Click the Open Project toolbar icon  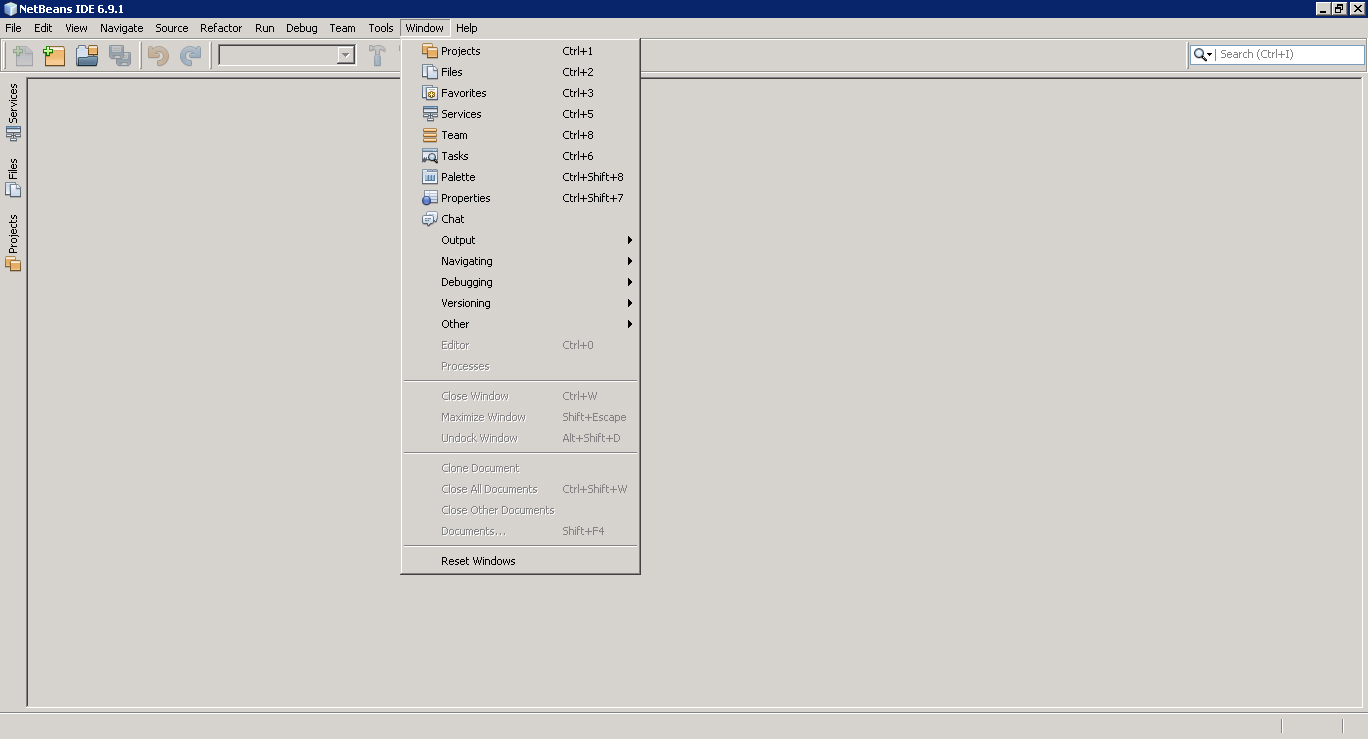[x=87, y=55]
